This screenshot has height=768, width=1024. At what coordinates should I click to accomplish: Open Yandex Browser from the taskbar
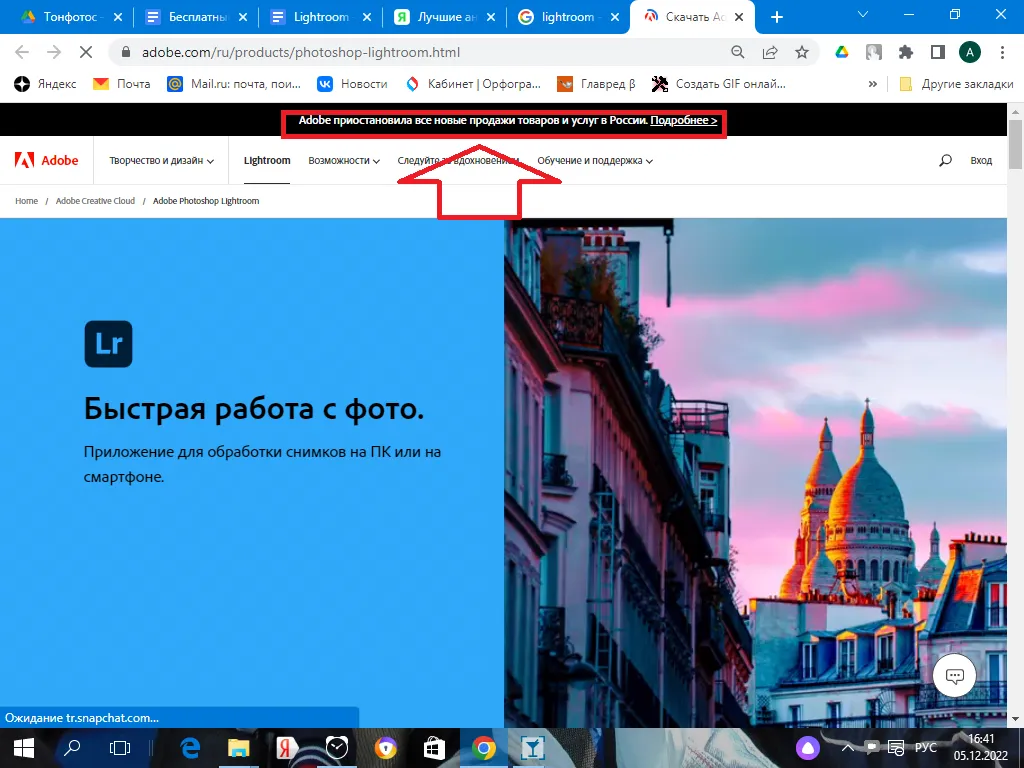coord(287,748)
